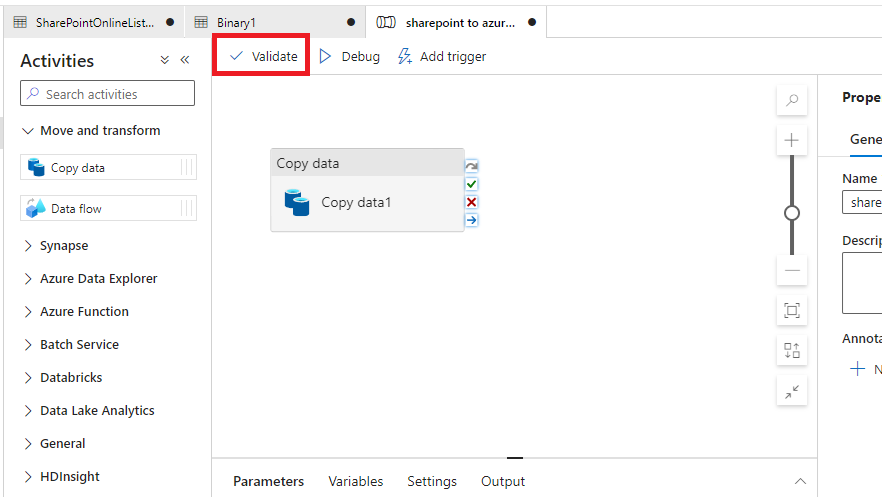Click red failure output connector

pyautogui.click(x=471, y=202)
